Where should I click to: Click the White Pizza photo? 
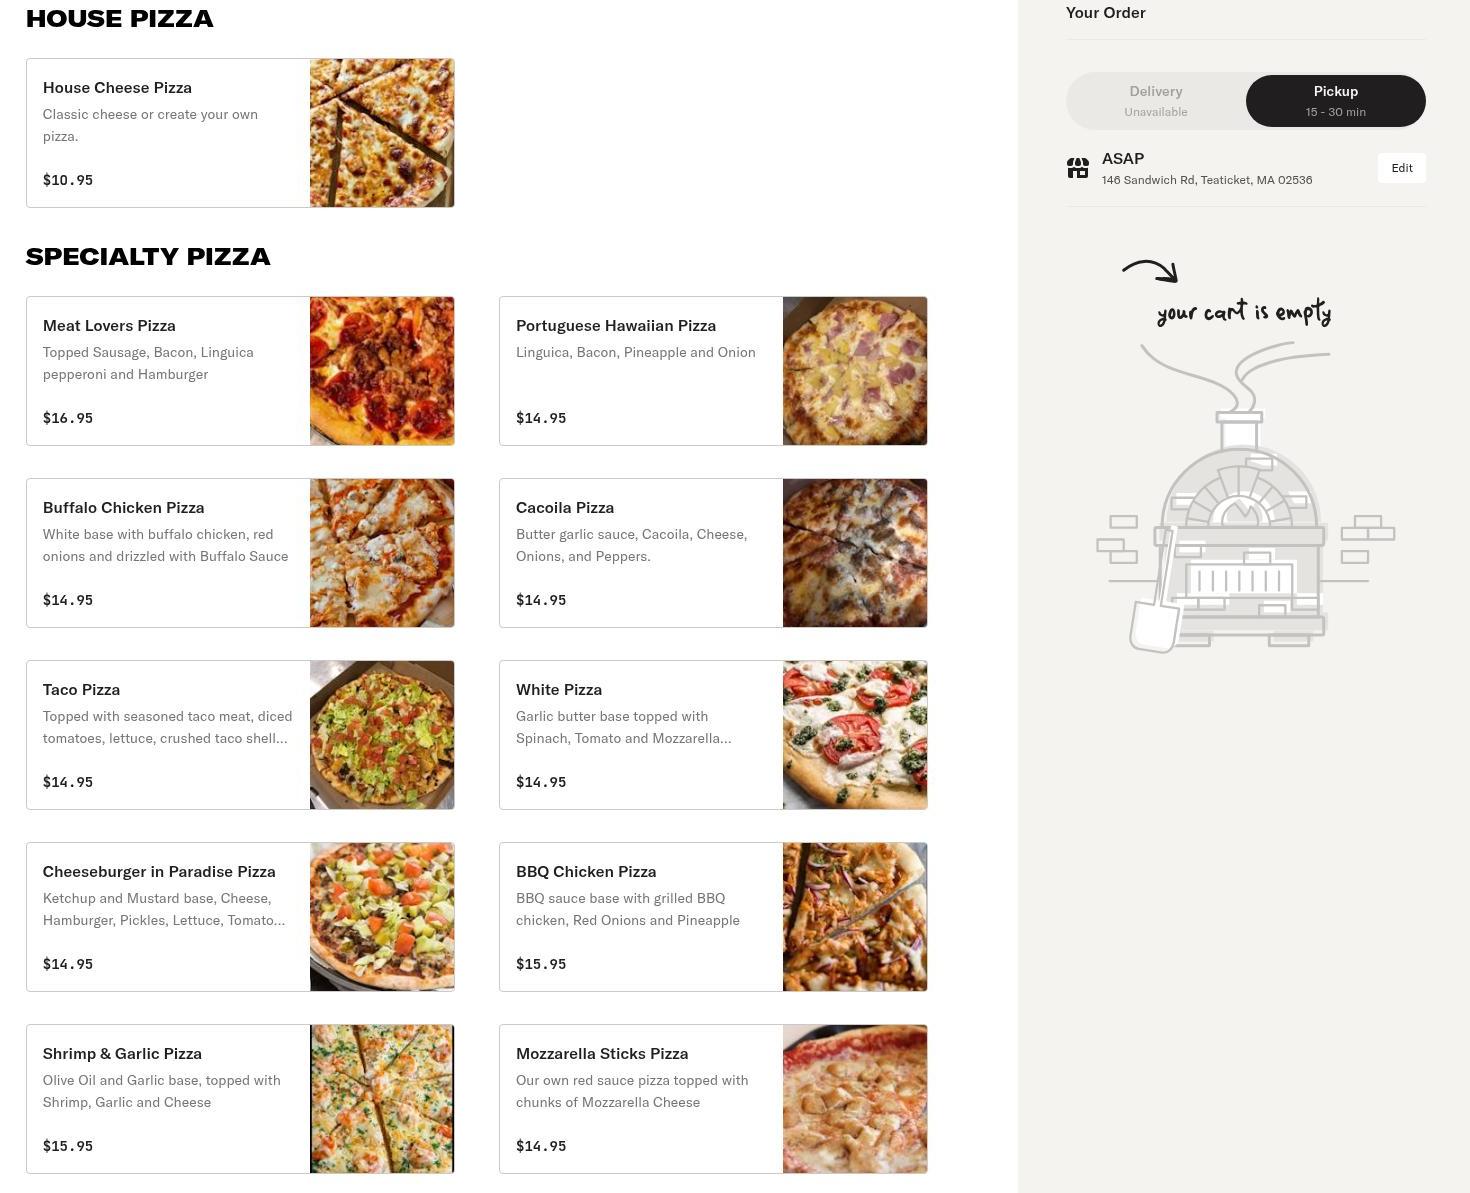point(855,735)
